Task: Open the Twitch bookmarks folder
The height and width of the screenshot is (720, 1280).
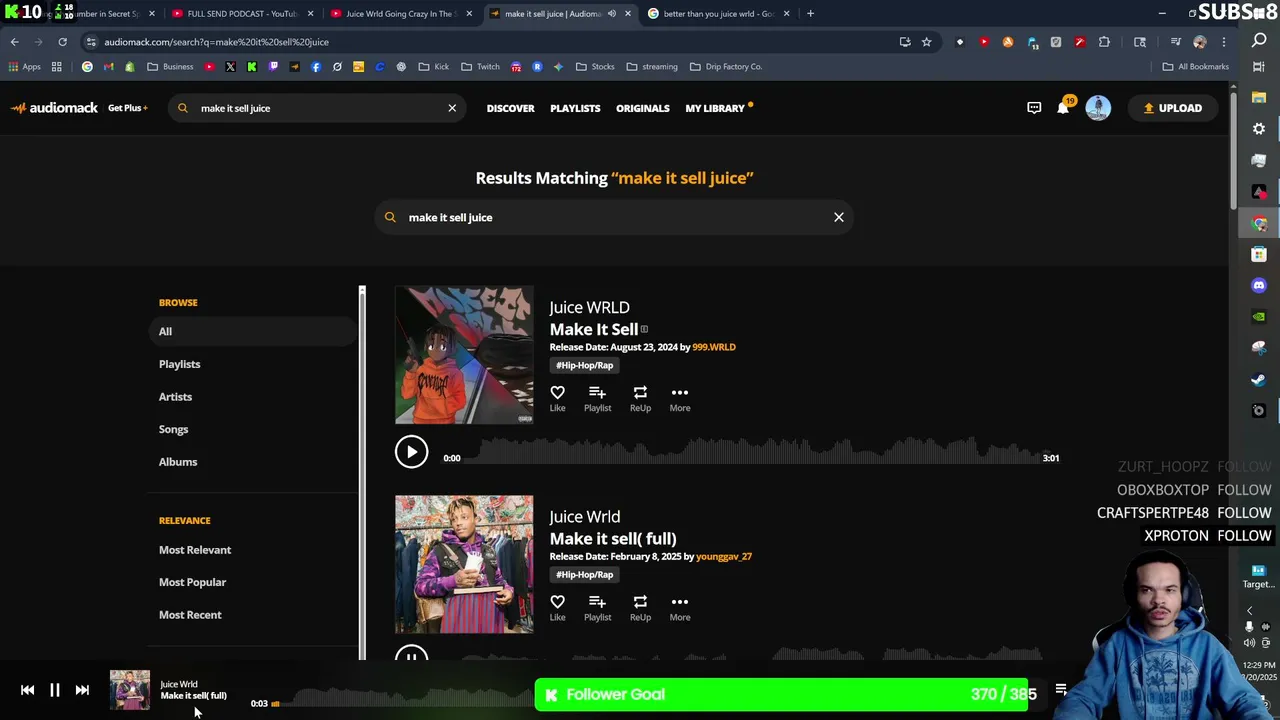Action: 480,67
